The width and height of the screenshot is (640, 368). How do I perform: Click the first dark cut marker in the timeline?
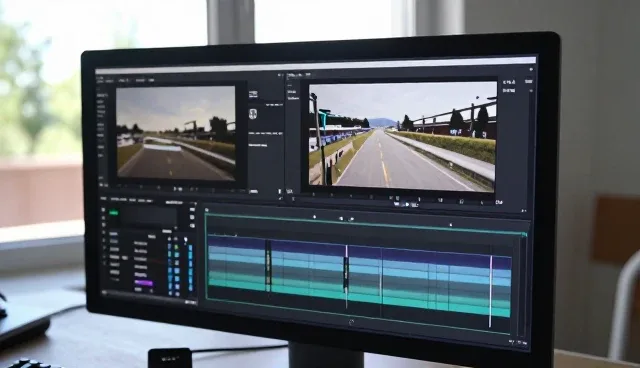pyautogui.click(x=268, y=265)
